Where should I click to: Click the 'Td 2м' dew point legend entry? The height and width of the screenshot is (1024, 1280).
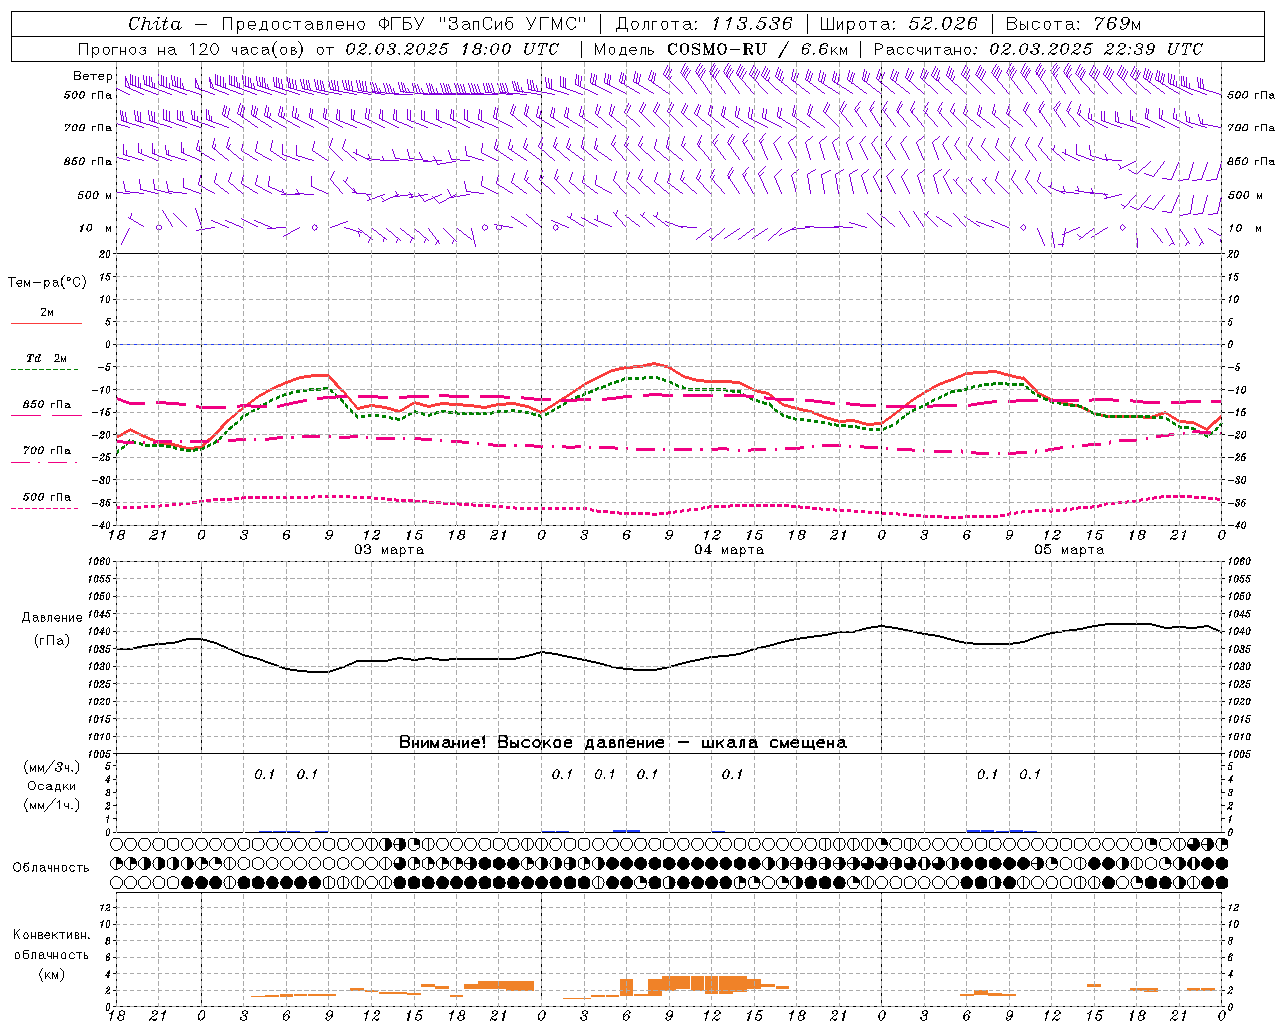pos(47,358)
